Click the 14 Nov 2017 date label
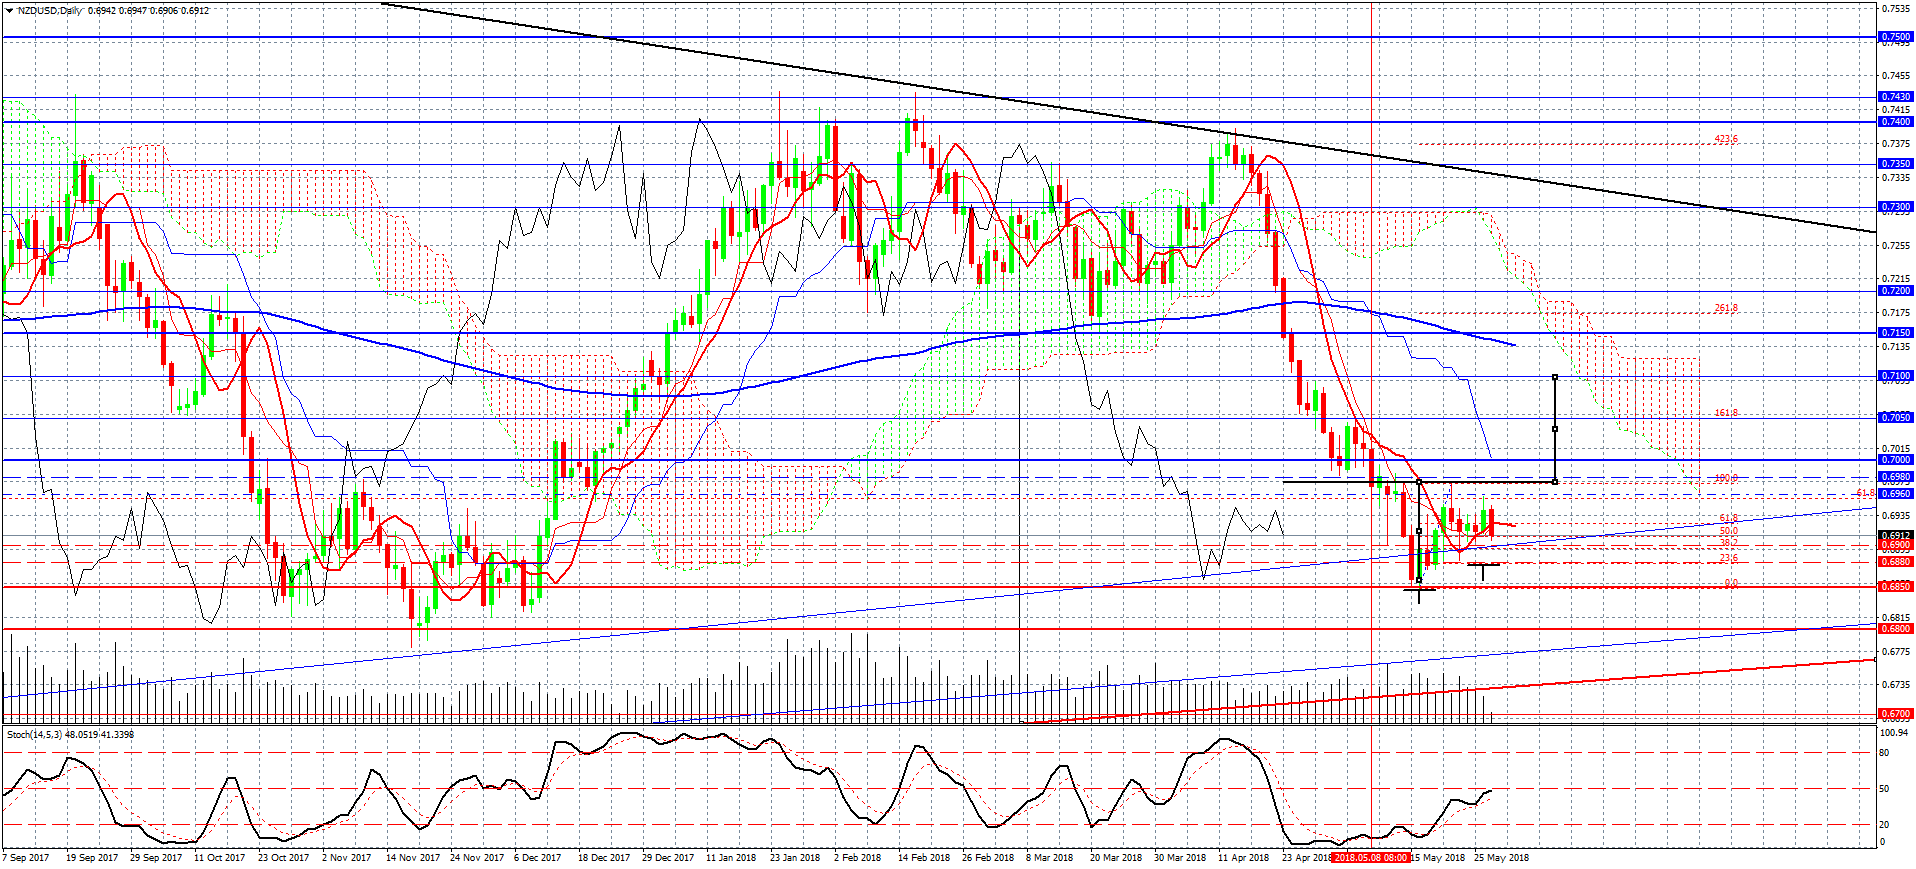Screen dimensions: 1916x869 click(x=413, y=857)
